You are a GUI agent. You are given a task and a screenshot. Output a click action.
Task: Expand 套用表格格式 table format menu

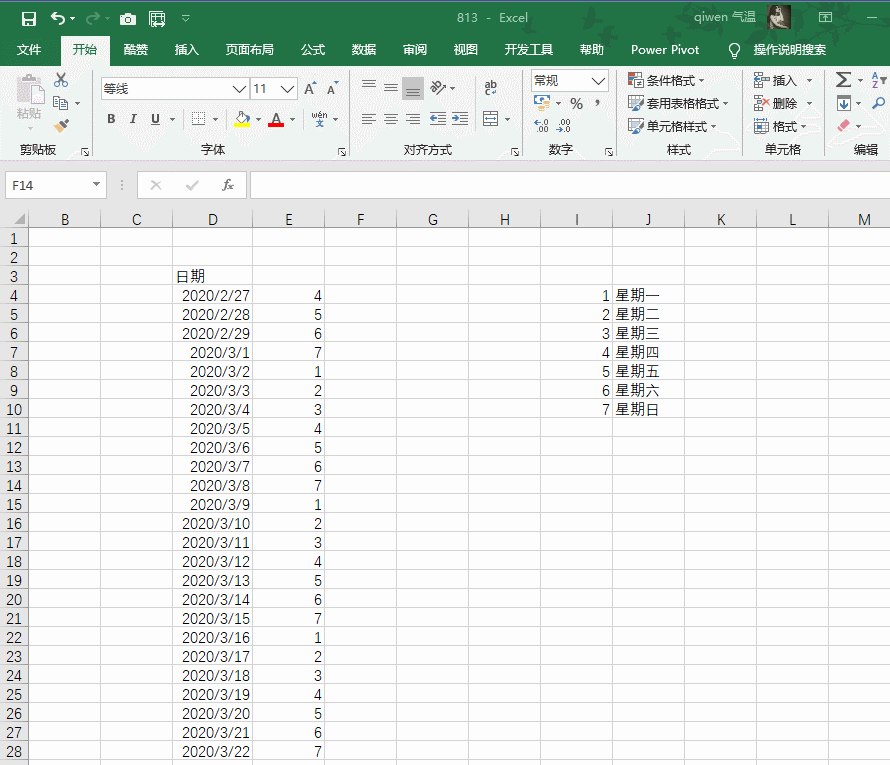(x=678, y=103)
